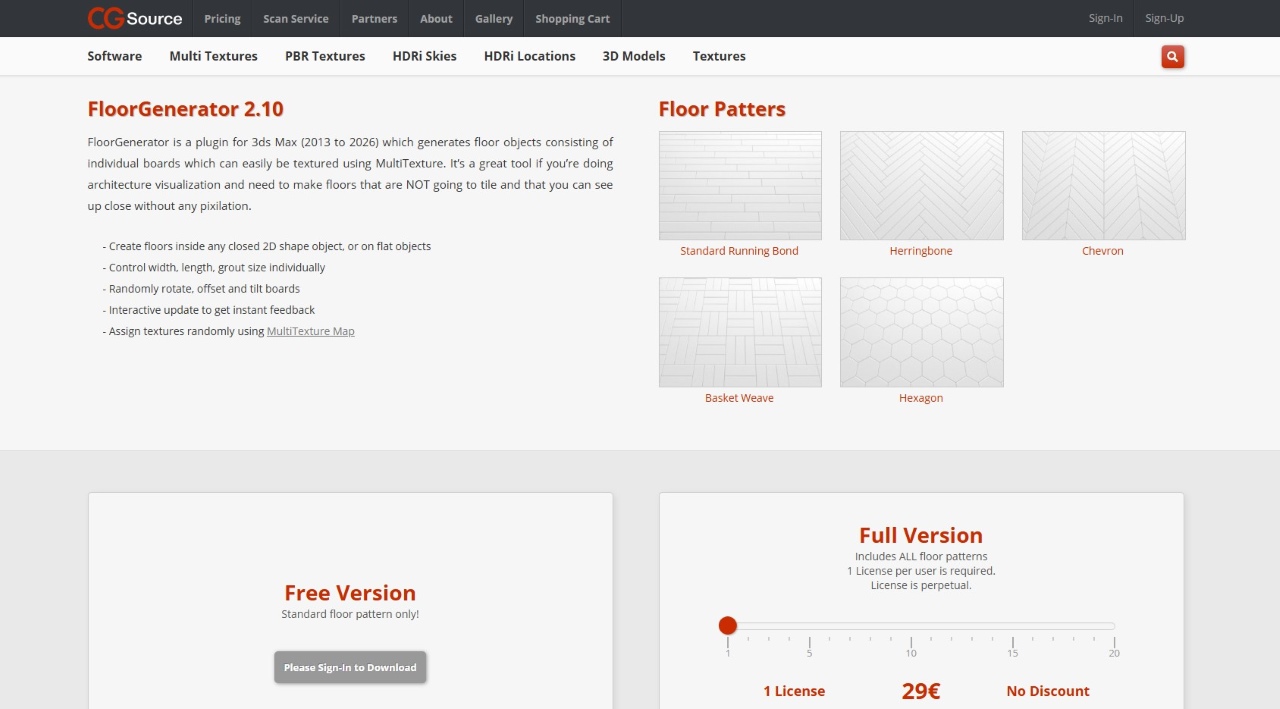Open the Gallery page
1280x709 pixels.
pos(494,19)
